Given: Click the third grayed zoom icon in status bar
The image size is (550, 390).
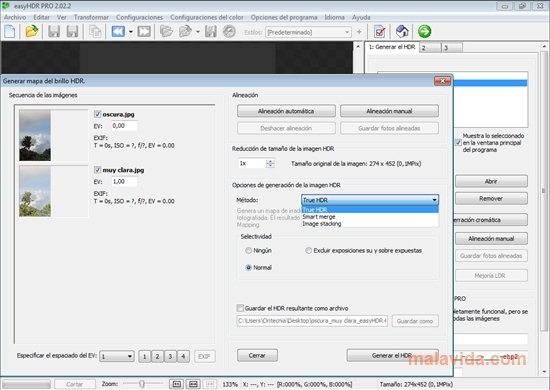Looking at the screenshot, I should coord(210,384).
